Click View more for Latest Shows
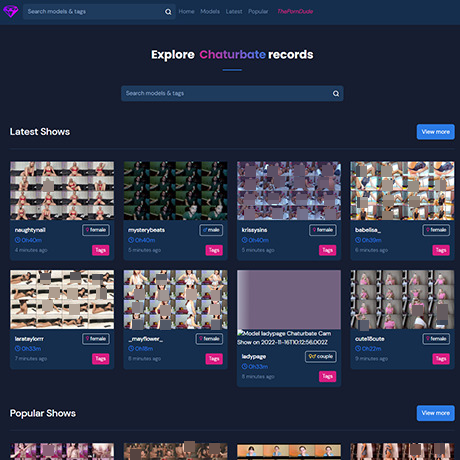This screenshot has width=460, height=460. [x=435, y=132]
